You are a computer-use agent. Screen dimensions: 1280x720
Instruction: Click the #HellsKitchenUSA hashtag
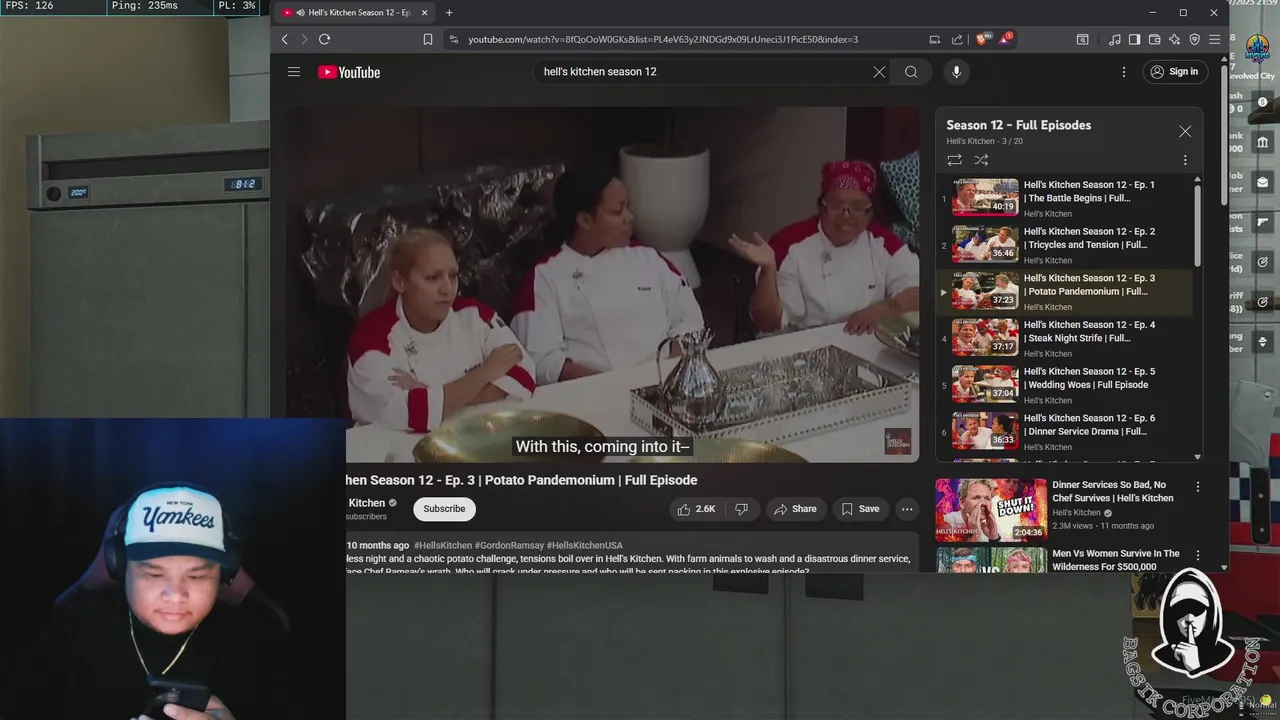coord(585,546)
